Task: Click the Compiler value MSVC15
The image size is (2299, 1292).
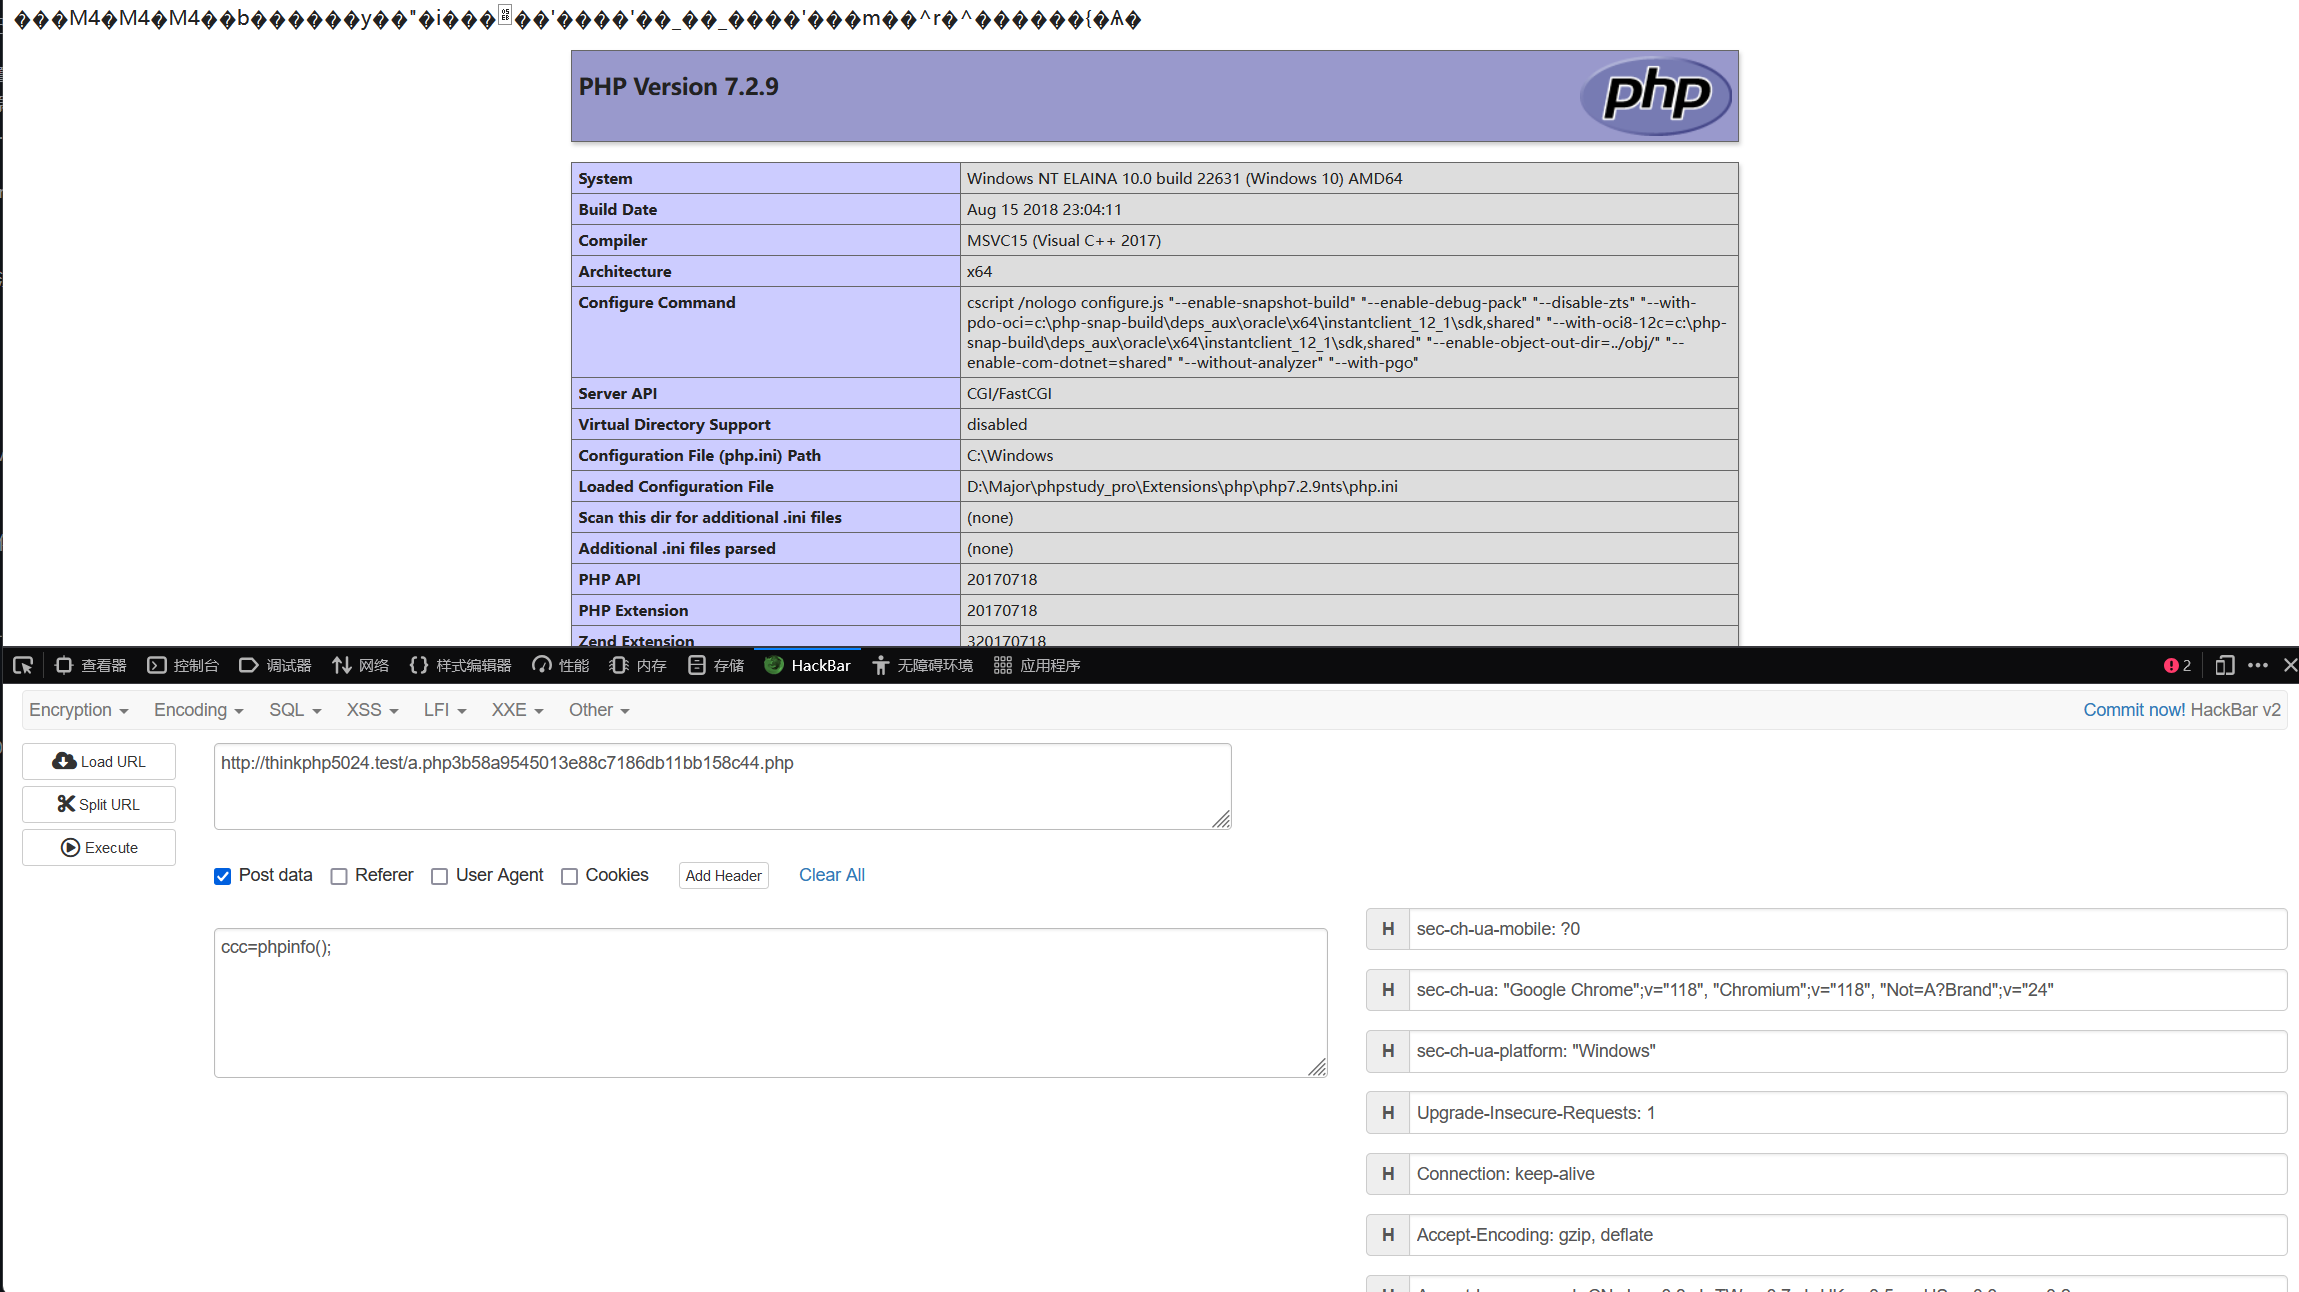Action: point(1064,240)
